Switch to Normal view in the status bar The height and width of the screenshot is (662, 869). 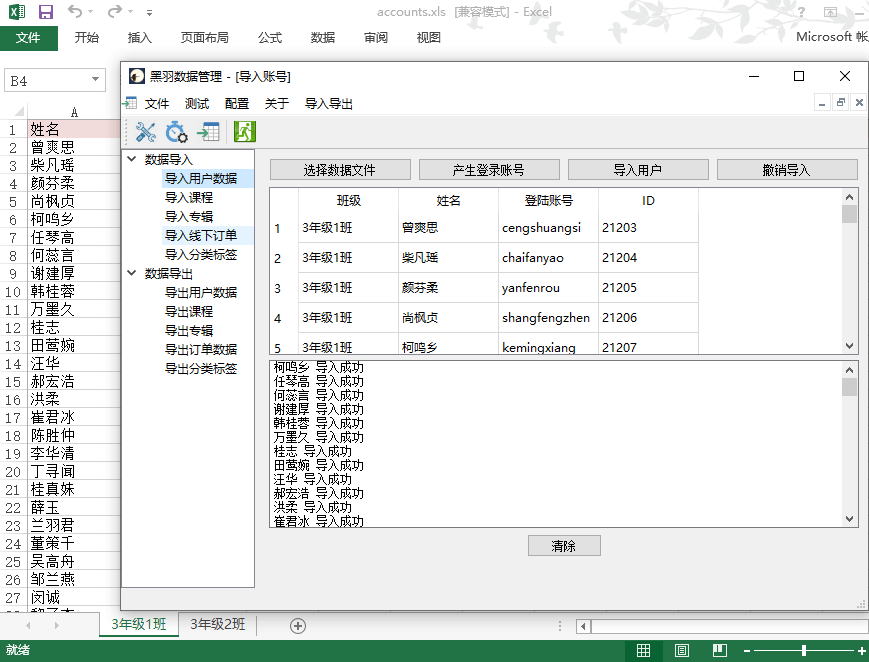click(643, 650)
